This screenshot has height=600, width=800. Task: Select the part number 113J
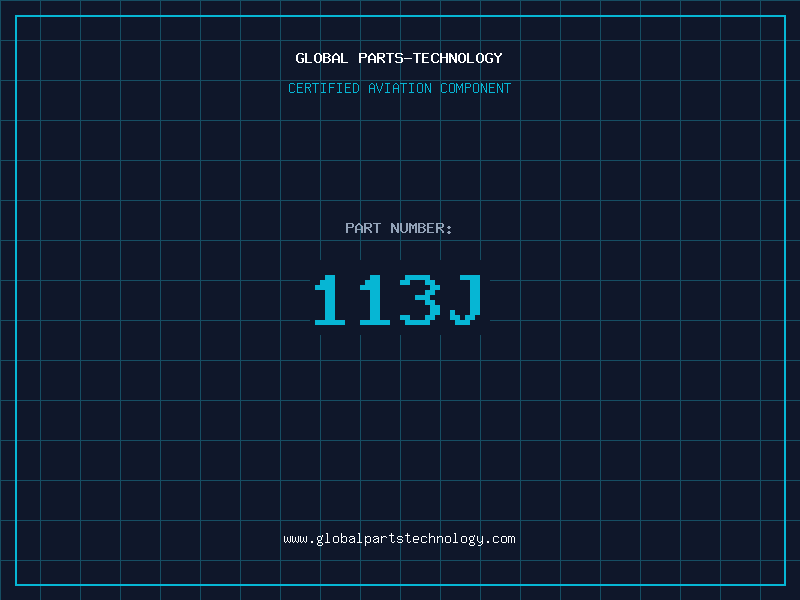[398, 299]
